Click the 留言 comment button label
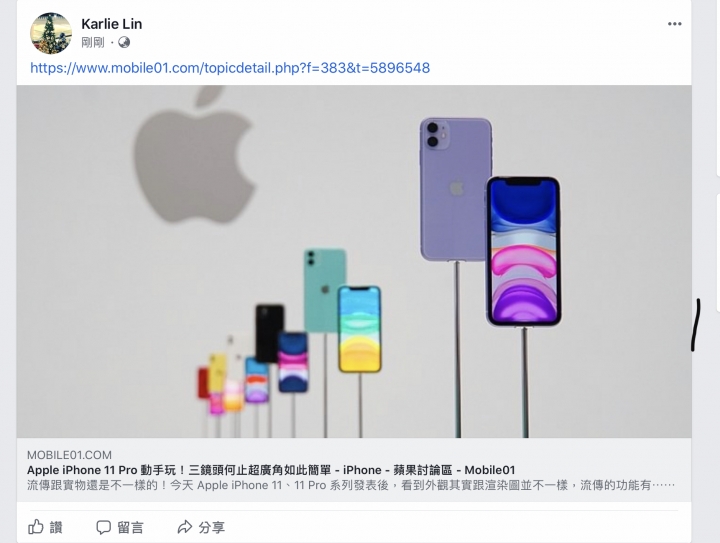 coord(130,527)
